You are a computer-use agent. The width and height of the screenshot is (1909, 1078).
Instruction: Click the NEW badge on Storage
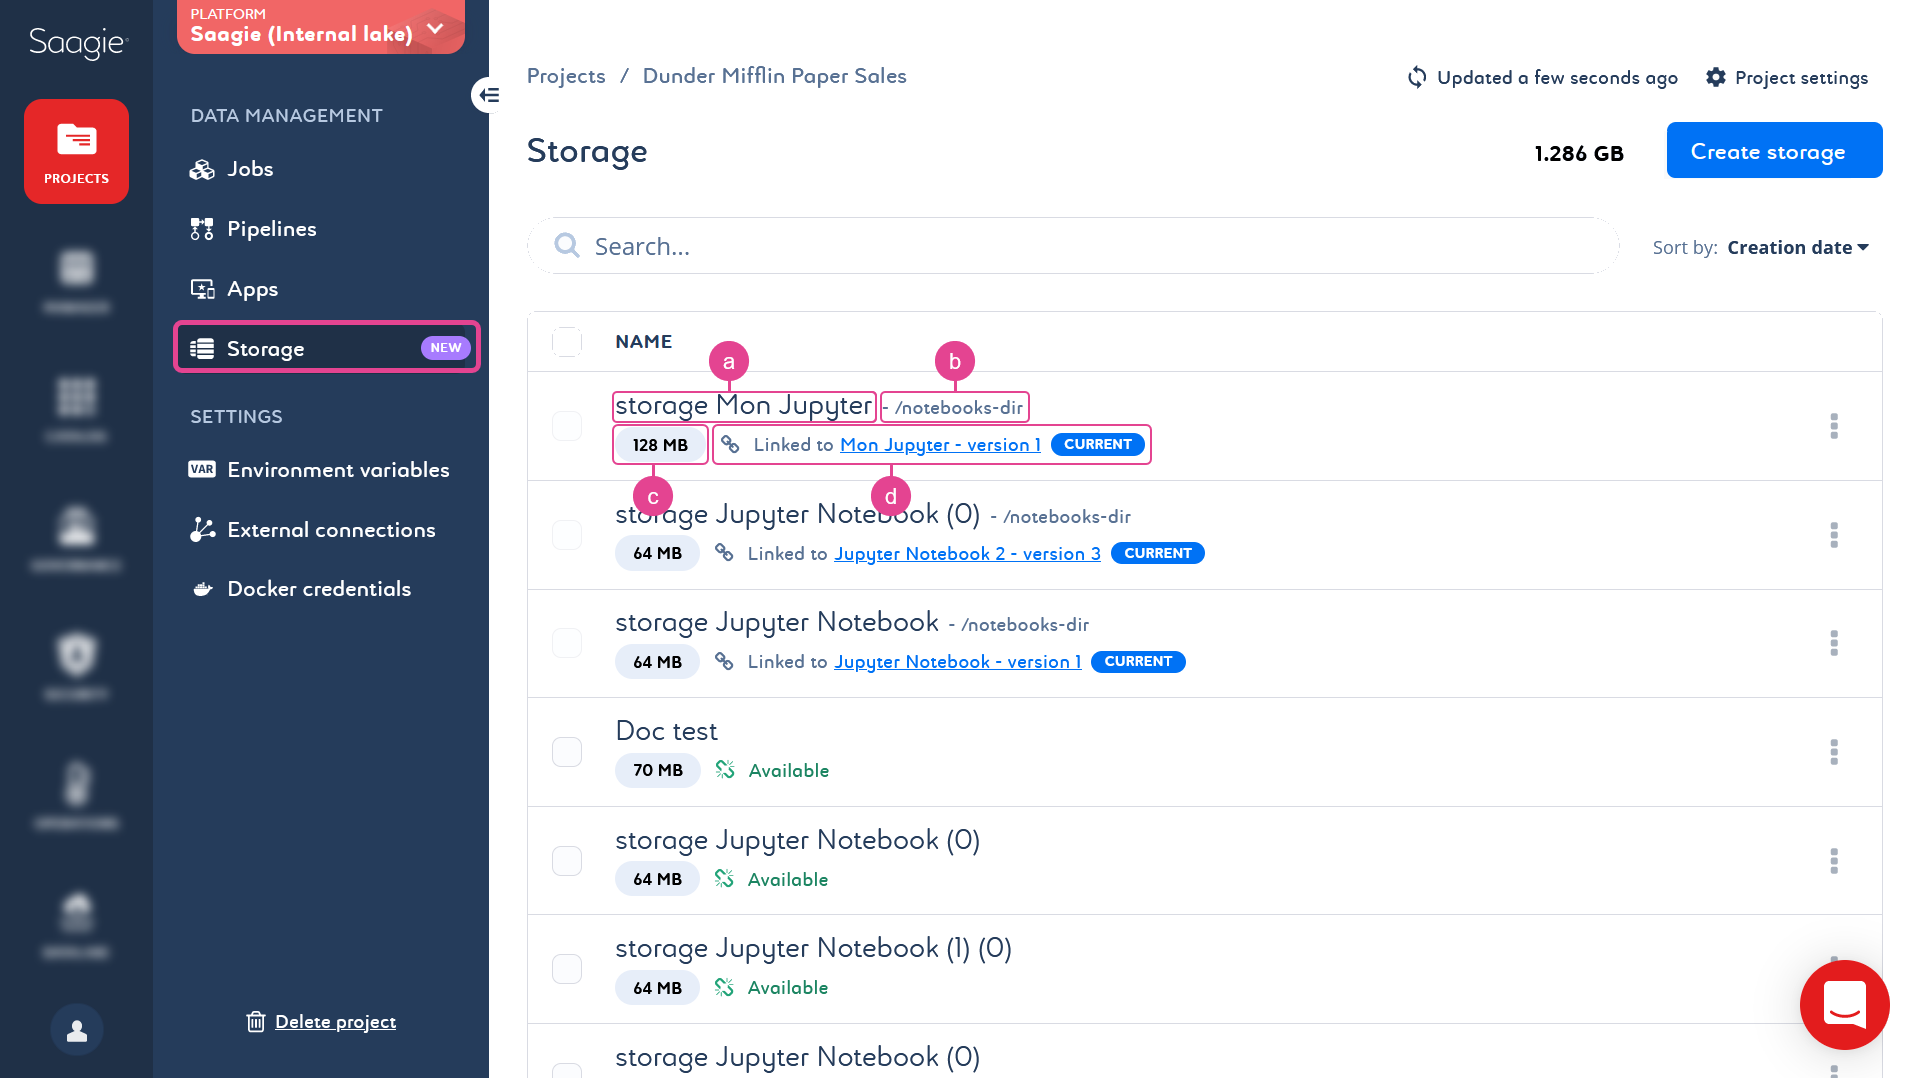446,347
